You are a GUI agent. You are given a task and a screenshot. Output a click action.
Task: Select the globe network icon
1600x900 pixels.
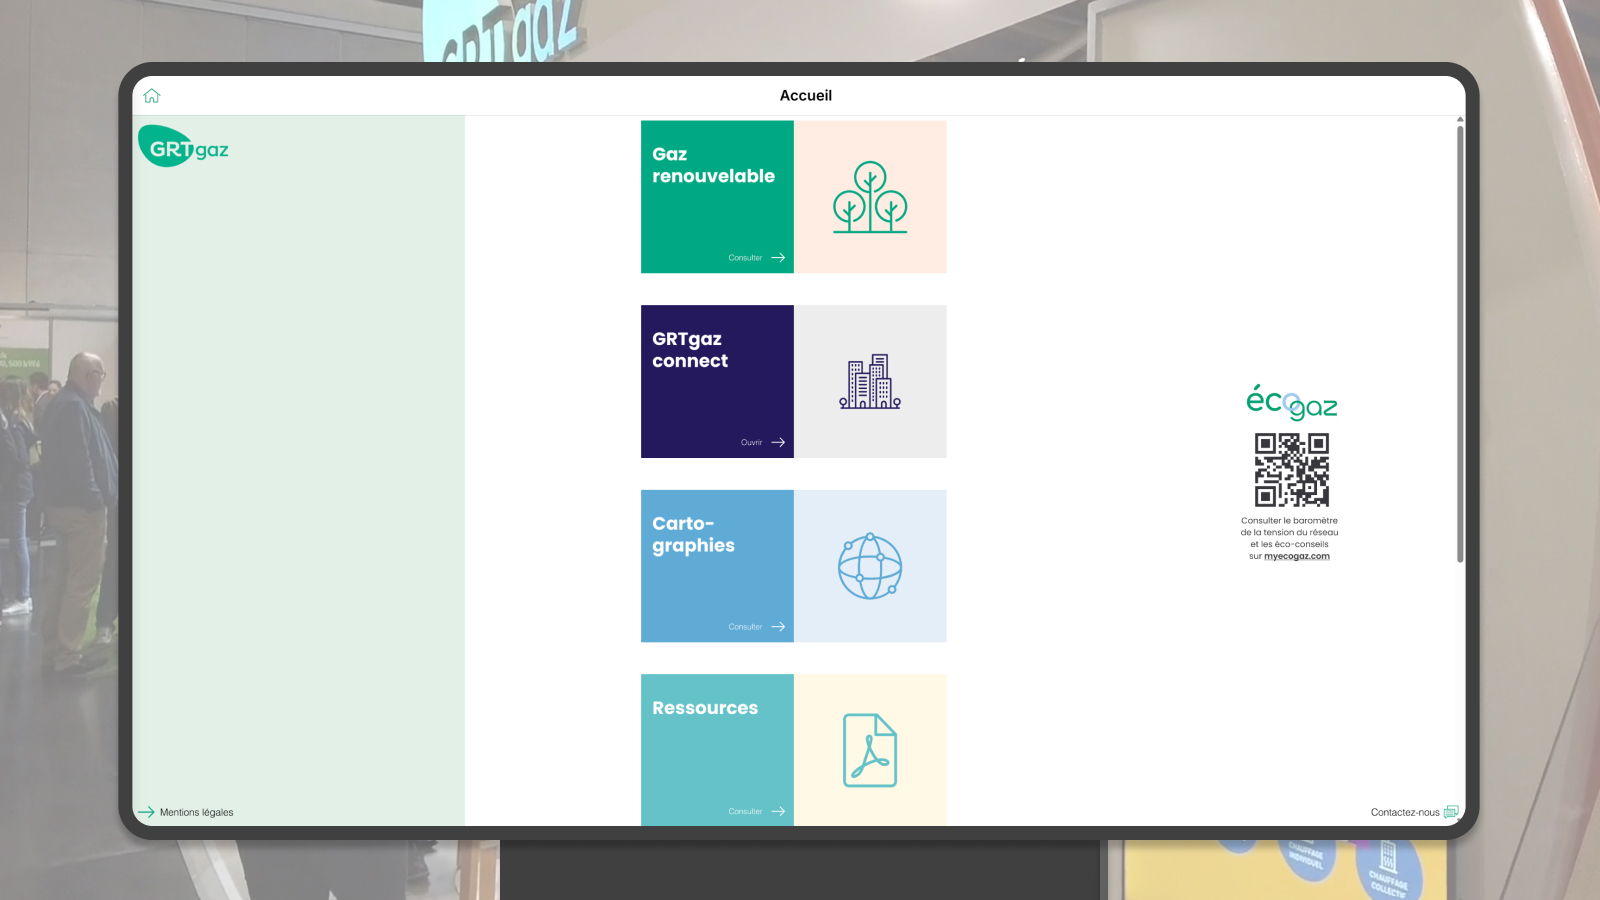click(x=870, y=566)
